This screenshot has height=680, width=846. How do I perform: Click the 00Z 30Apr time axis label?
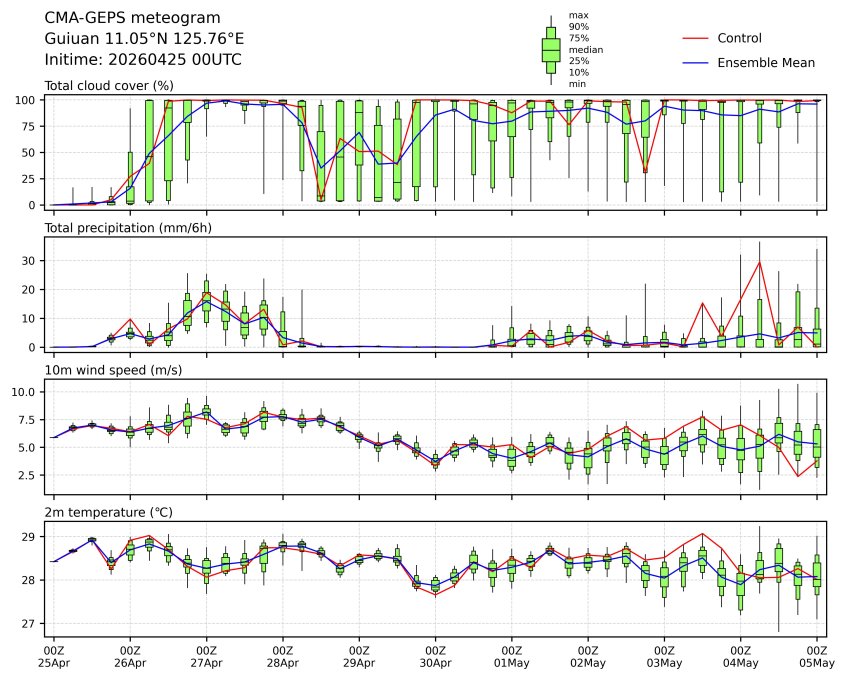pos(435,656)
